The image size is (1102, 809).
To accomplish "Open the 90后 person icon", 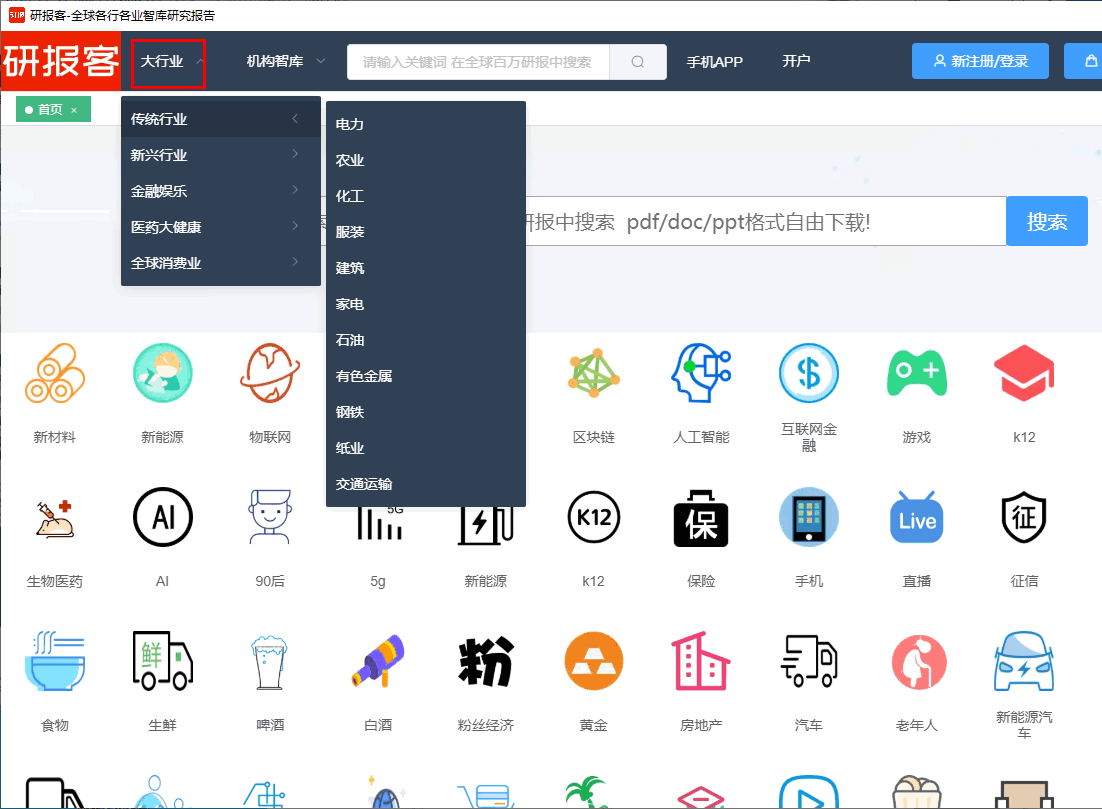I will tap(270, 517).
